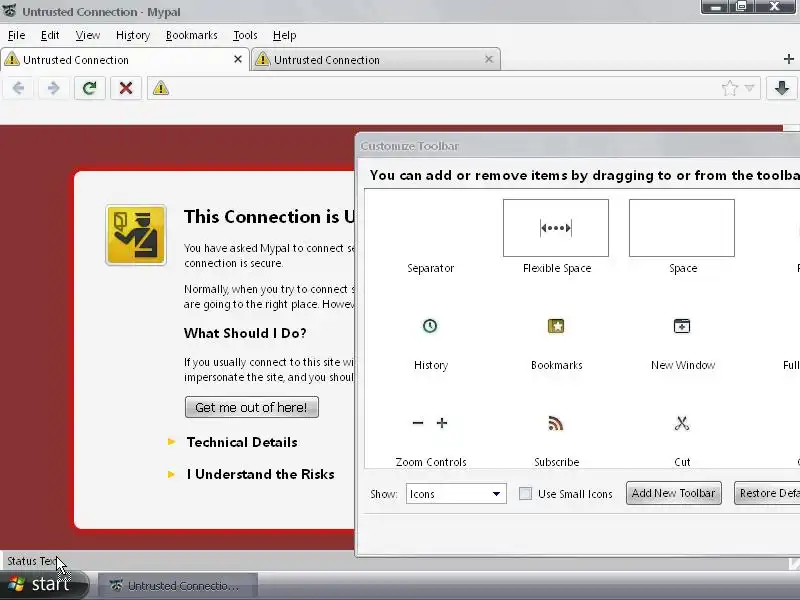This screenshot has height=600, width=800.
Task: Click the Mypal raccoon title icon
Action: tap(10, 11)
